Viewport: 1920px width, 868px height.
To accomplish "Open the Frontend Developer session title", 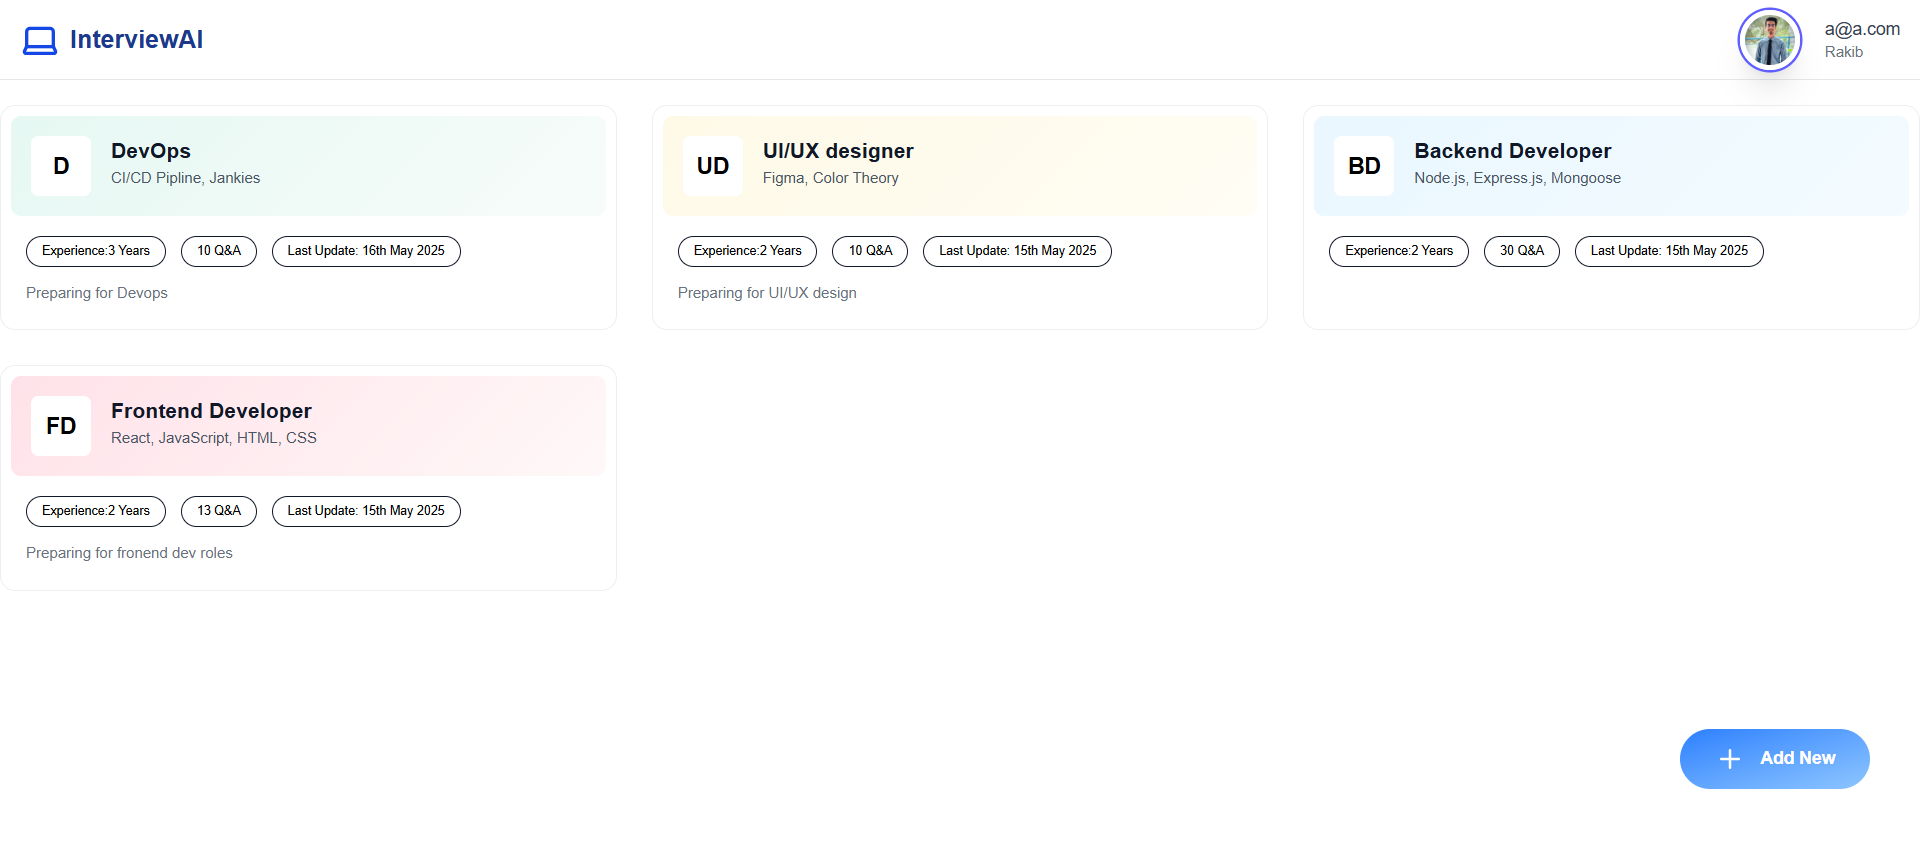I will click(211, 411).
